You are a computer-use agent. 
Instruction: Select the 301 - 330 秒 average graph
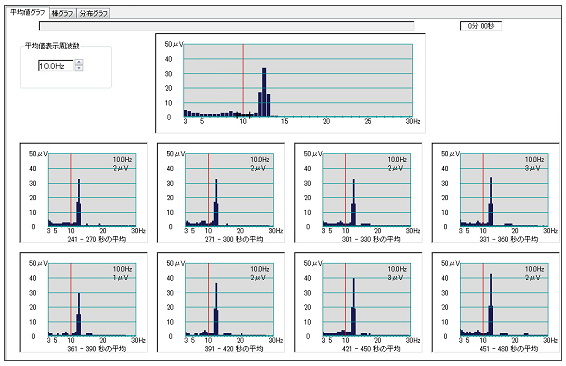[358, 193]
